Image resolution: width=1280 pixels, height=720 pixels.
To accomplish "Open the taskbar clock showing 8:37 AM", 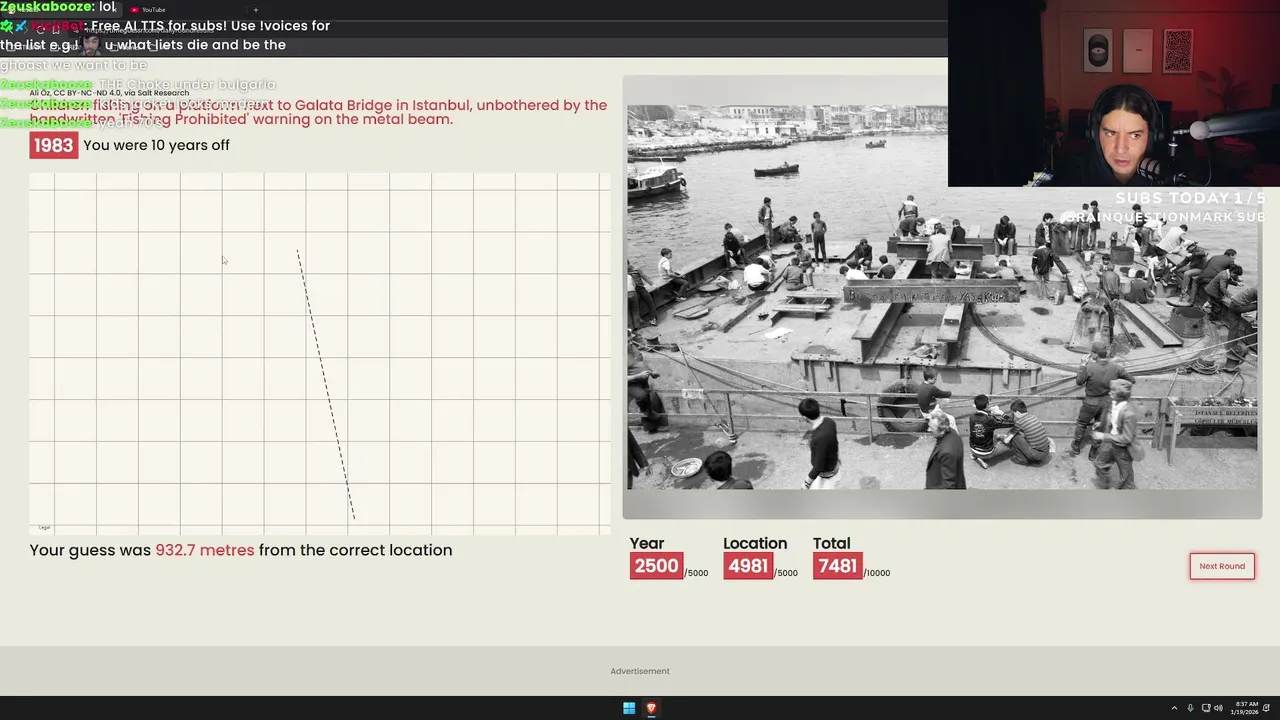I will pos(1246,708).
